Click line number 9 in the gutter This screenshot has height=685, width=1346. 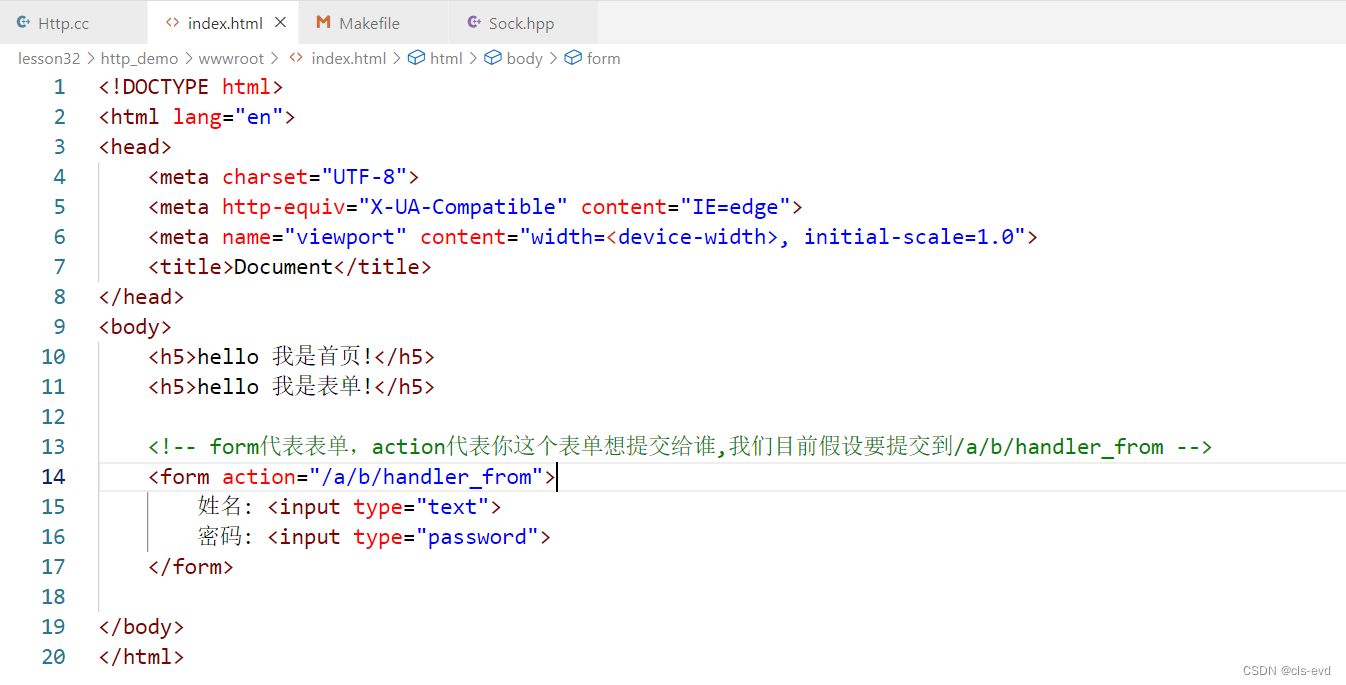[x=59, y=327]
